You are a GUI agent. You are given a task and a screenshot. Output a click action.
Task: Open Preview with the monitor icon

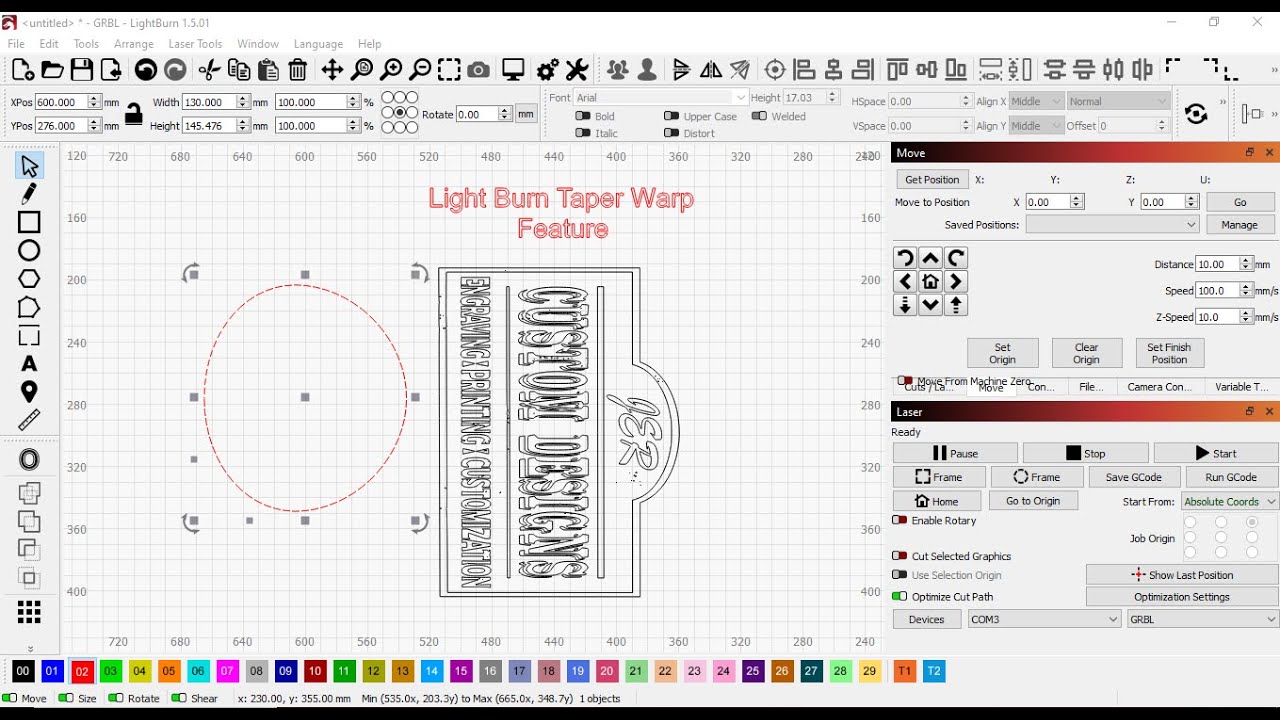pyautogui.click(x=514, y=69)
